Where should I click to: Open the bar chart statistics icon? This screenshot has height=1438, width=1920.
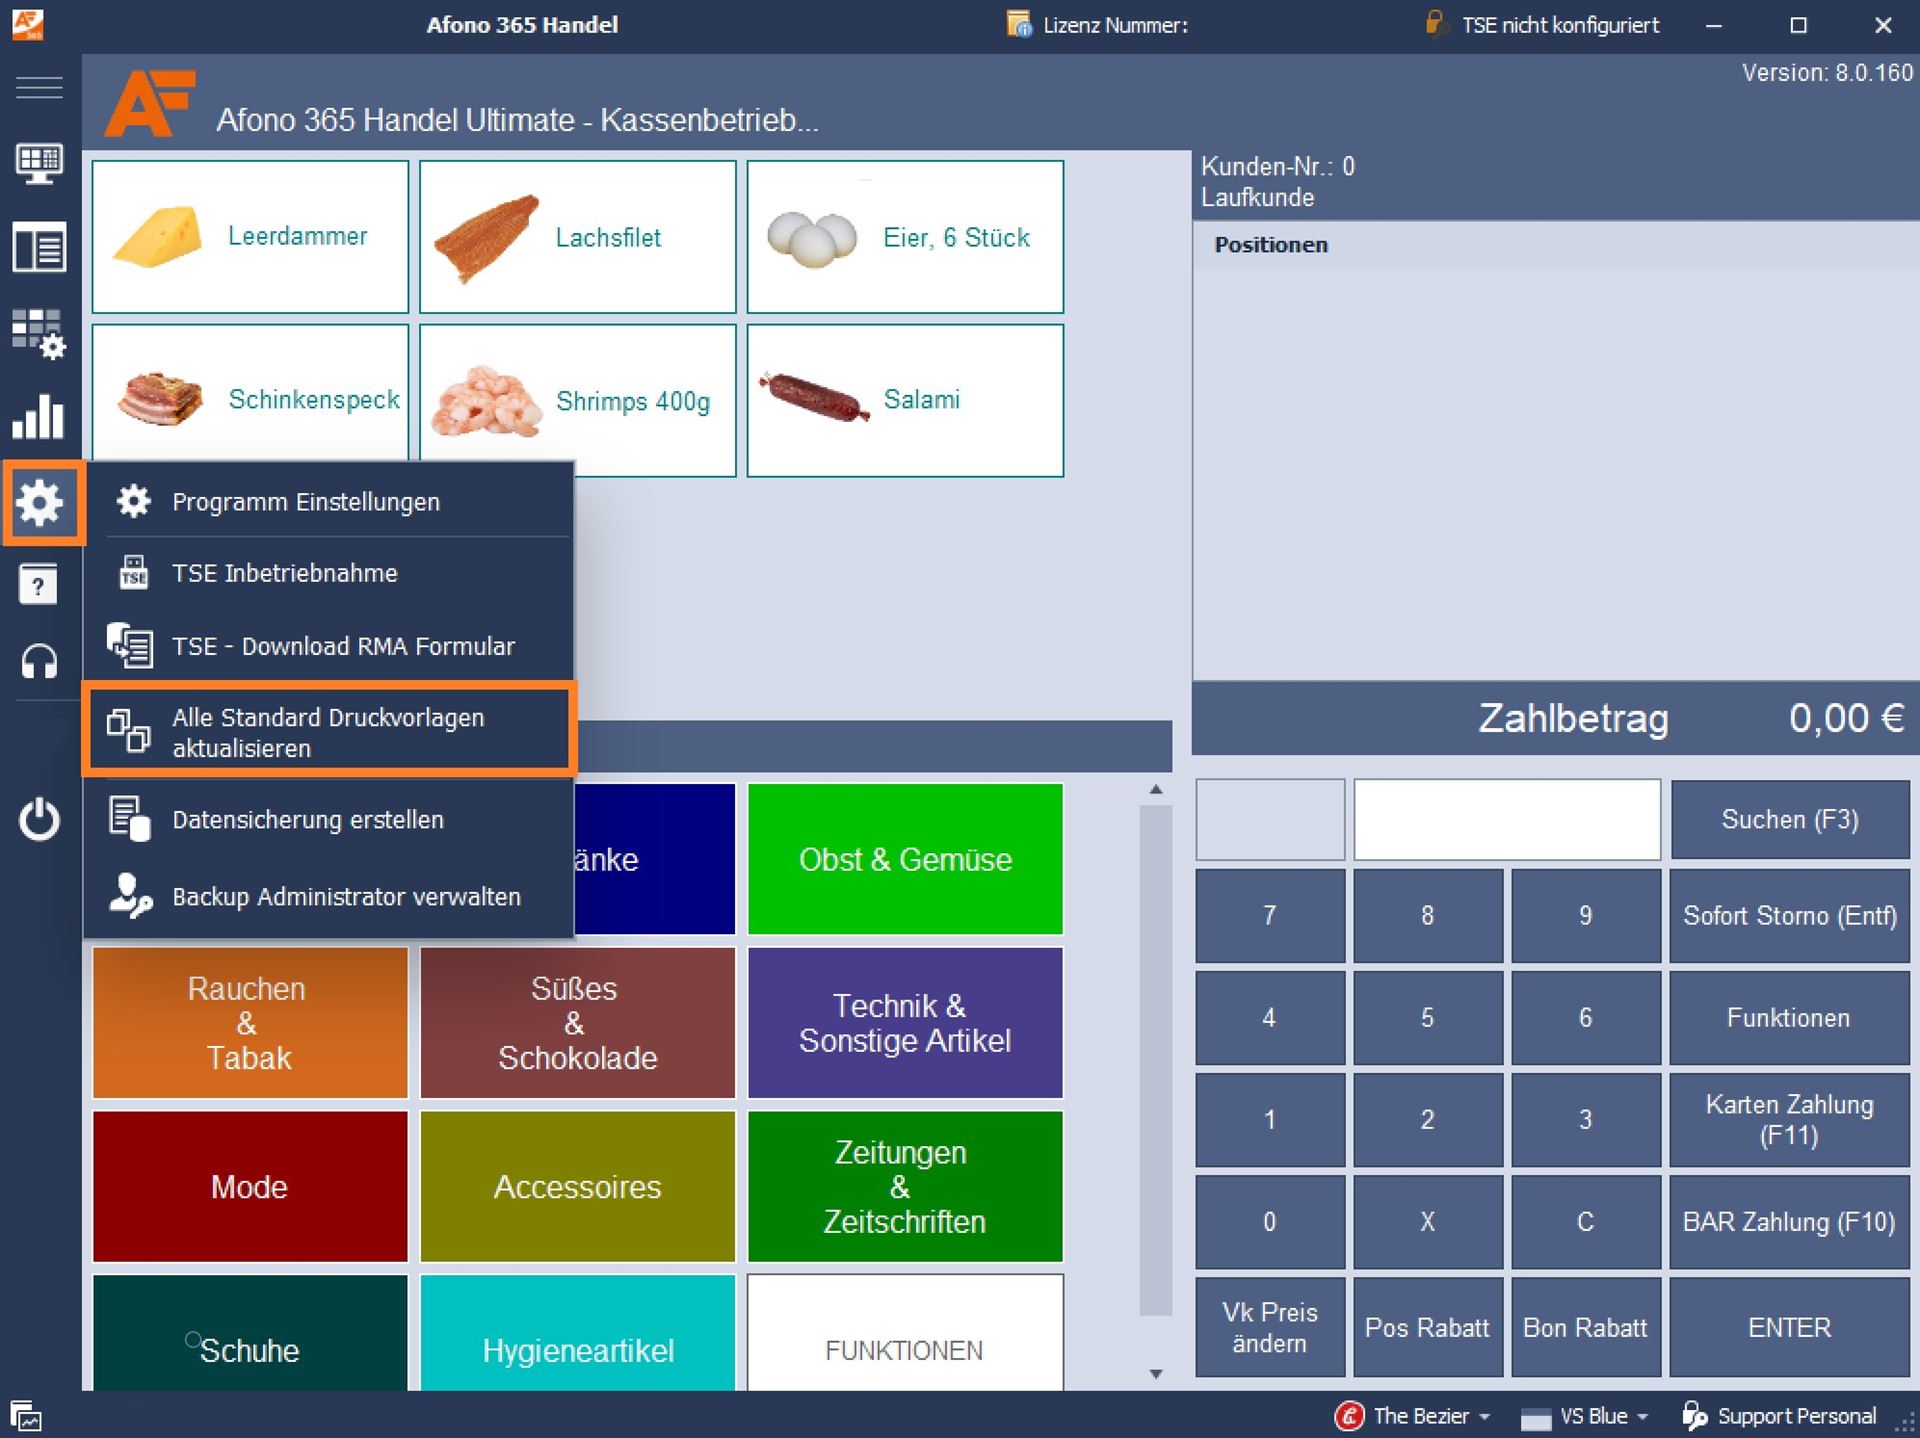[x=40, y=416]
